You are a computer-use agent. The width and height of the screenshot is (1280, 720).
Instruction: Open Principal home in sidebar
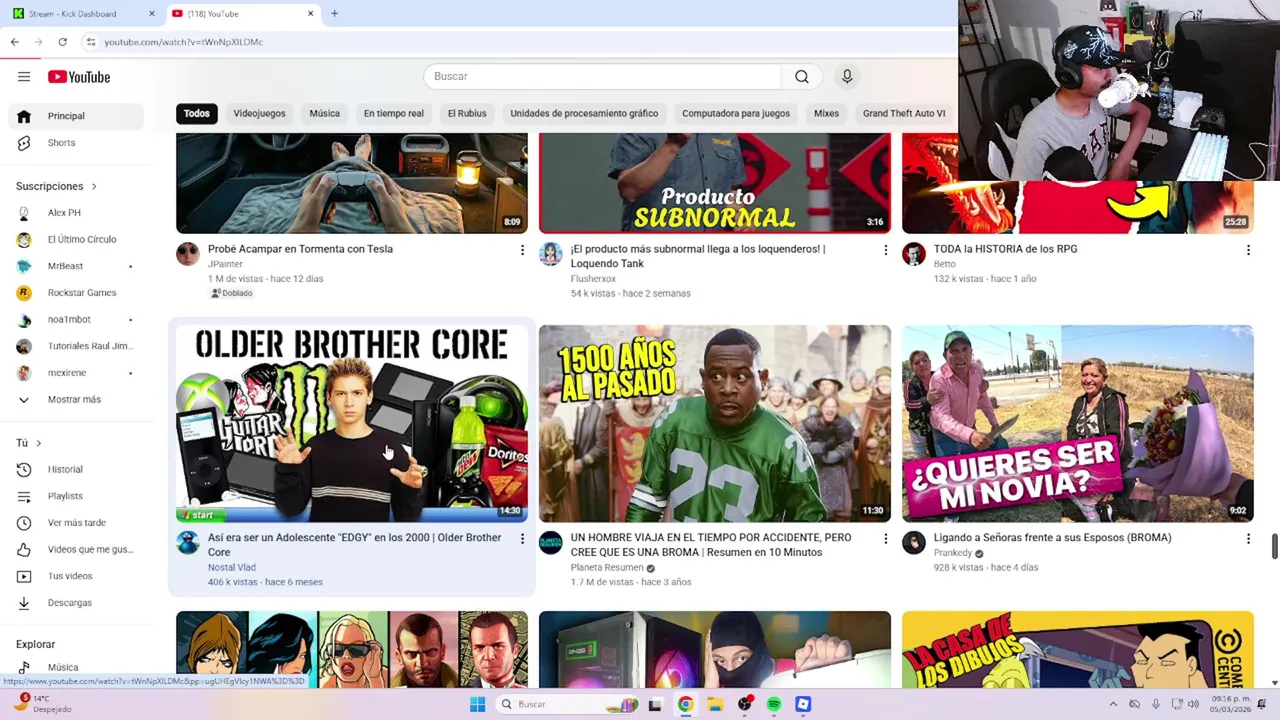[76, 116]
